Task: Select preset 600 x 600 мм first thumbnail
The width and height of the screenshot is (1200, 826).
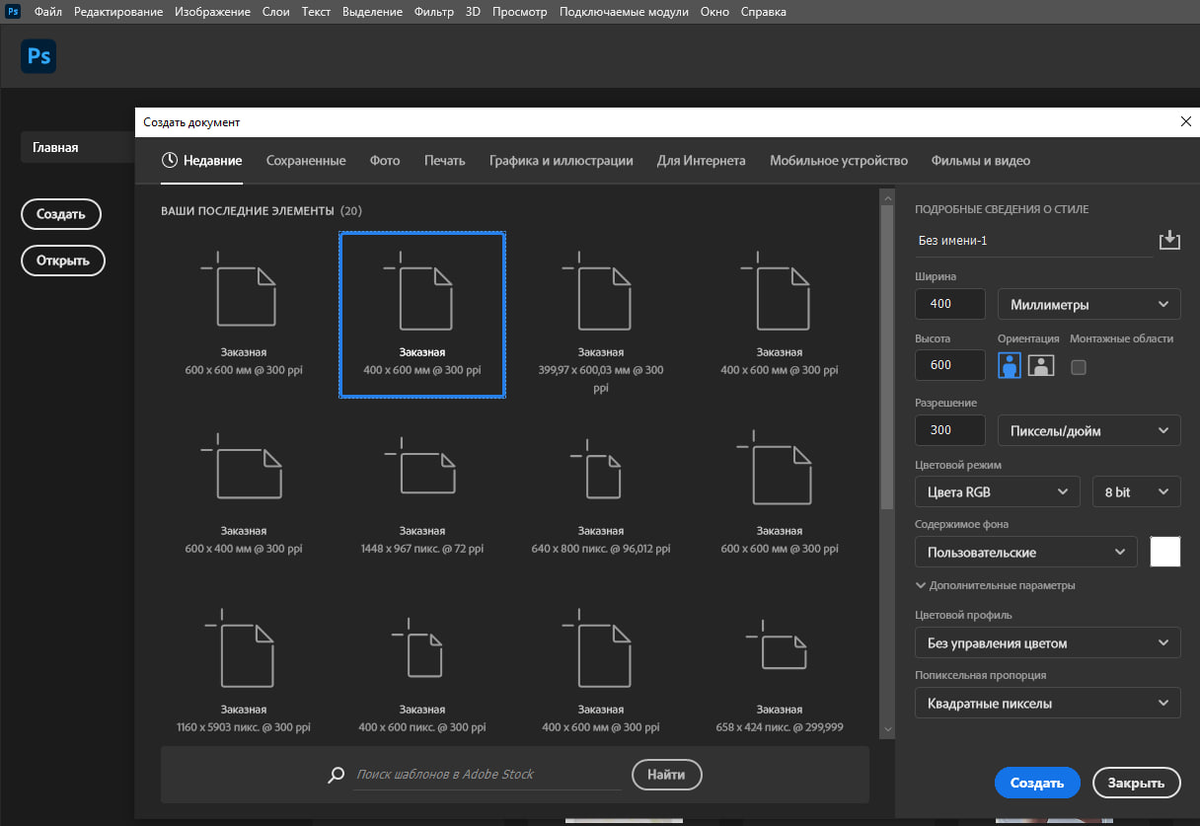Action: pyautogui.click(x=244, y=314)
